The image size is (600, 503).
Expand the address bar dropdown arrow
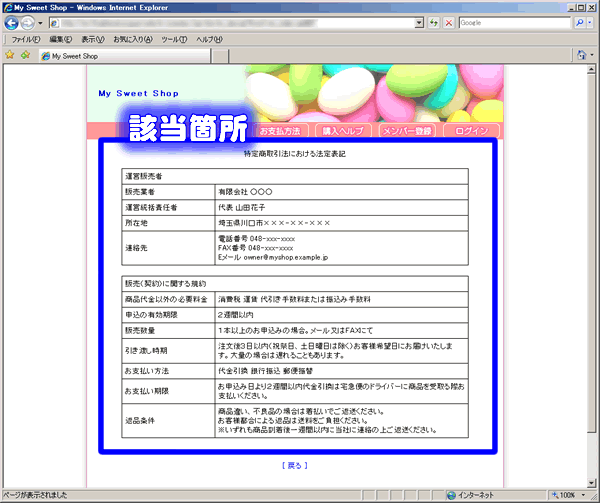click(419, 22)
